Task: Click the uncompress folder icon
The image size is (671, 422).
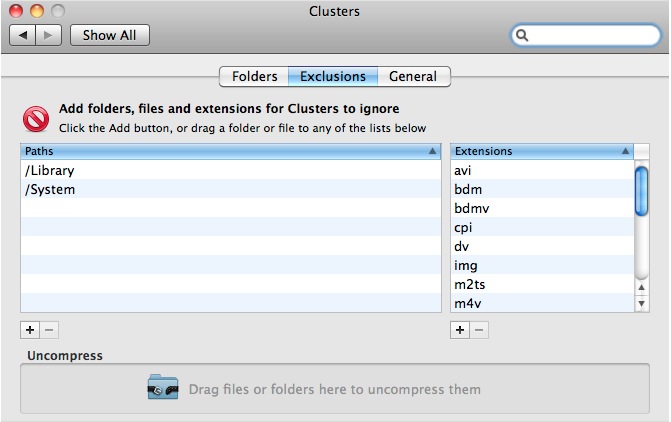Action: tap(163, 389)
